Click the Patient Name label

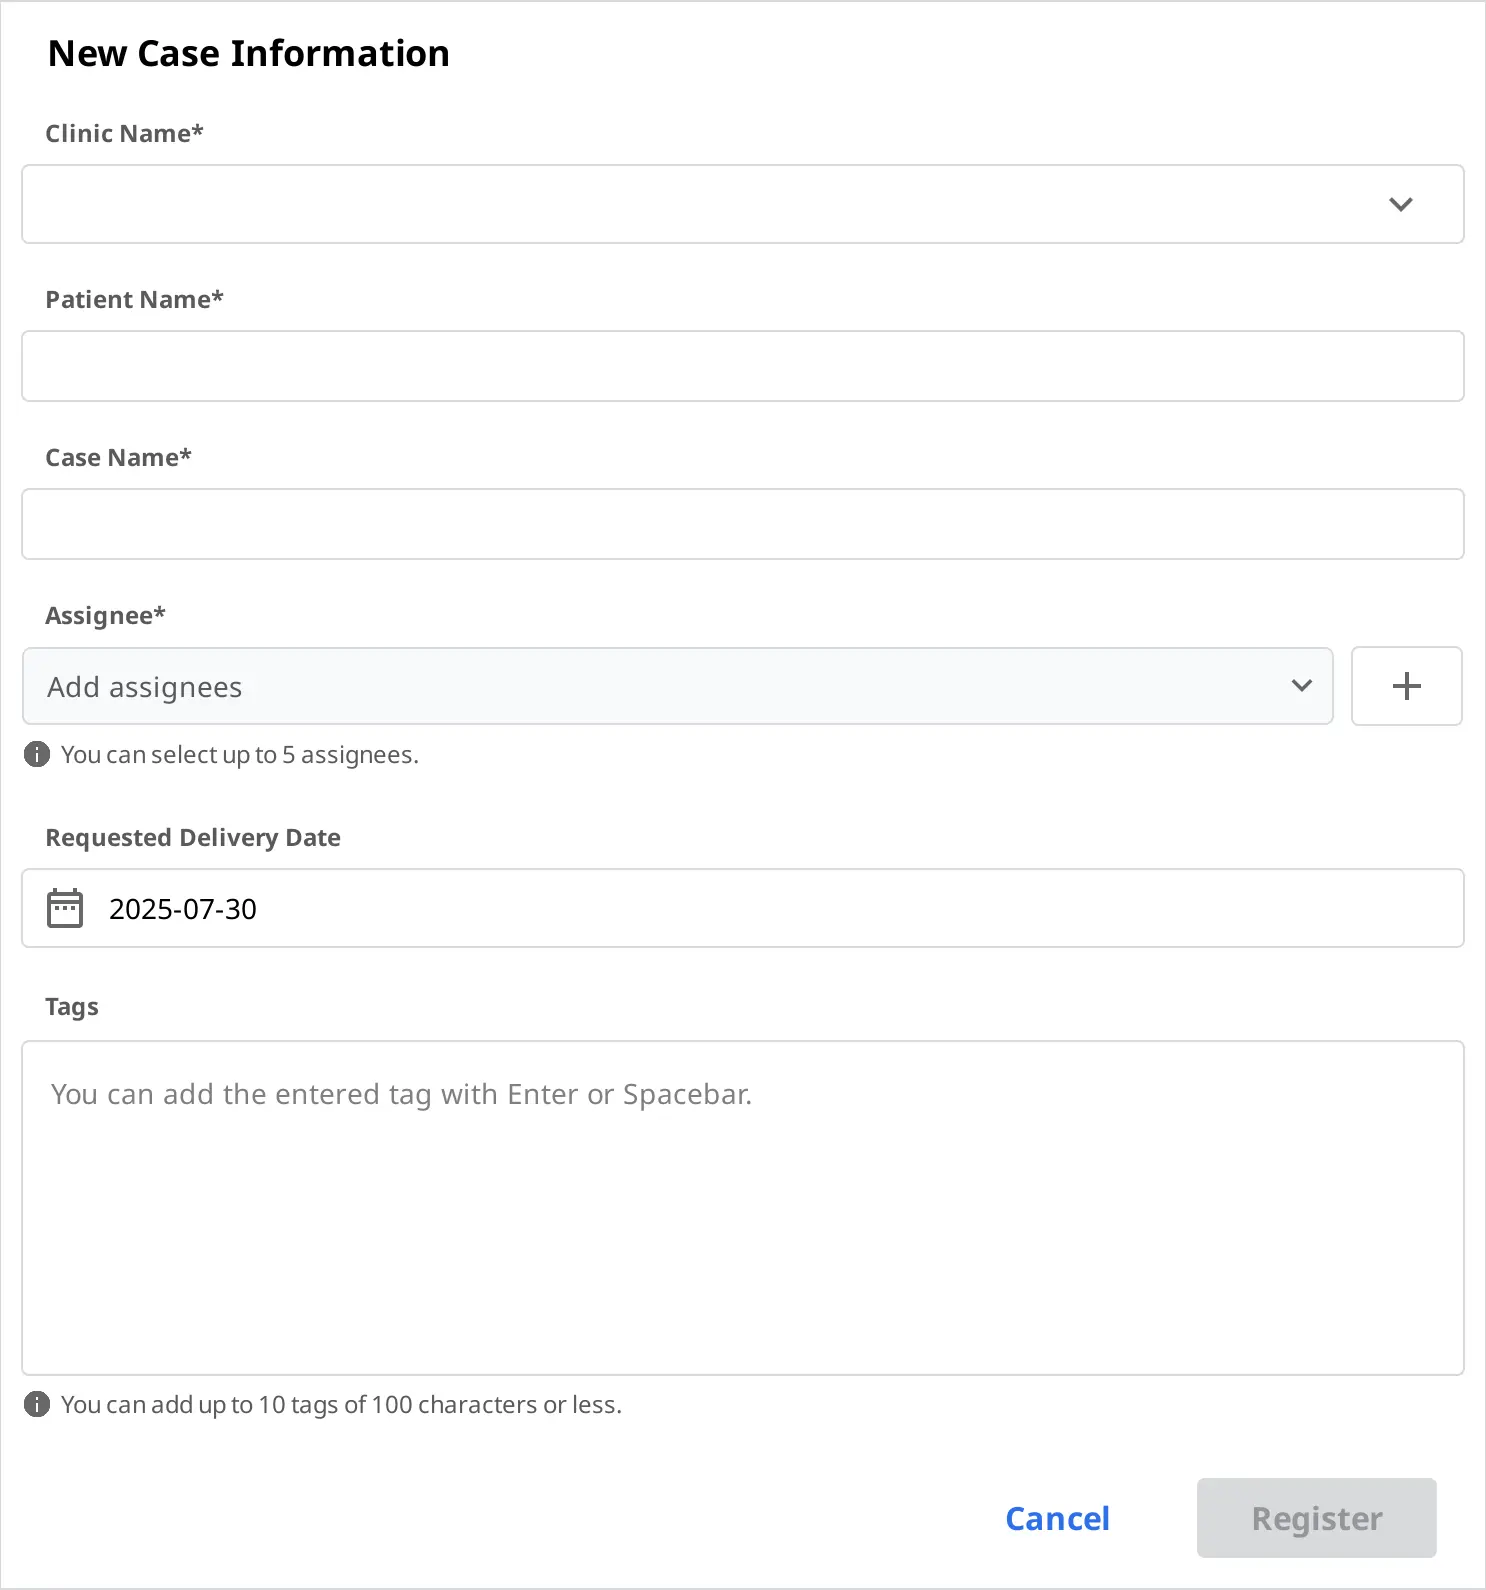point(134,299)
